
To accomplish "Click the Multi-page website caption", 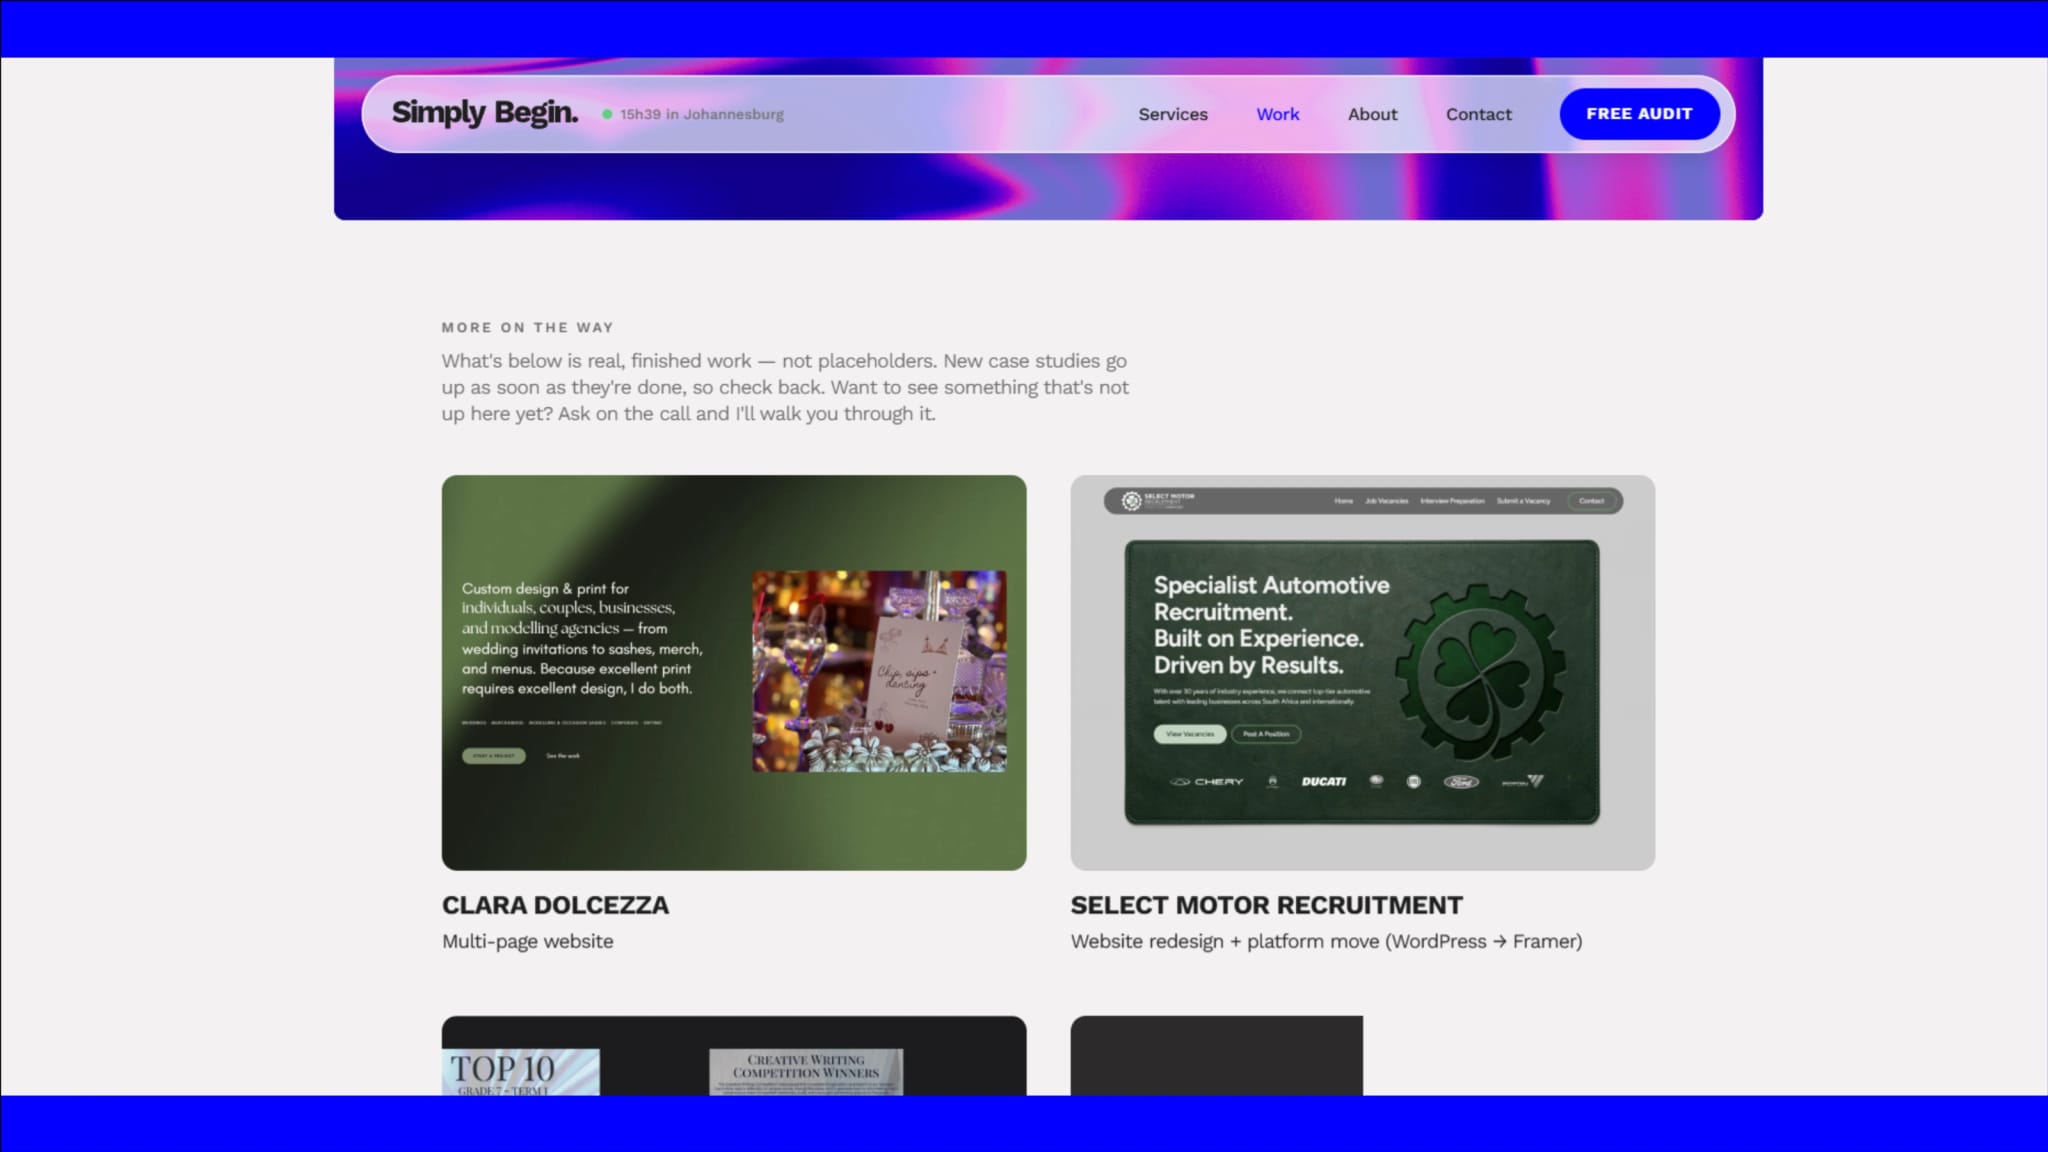I will (528, 941).
